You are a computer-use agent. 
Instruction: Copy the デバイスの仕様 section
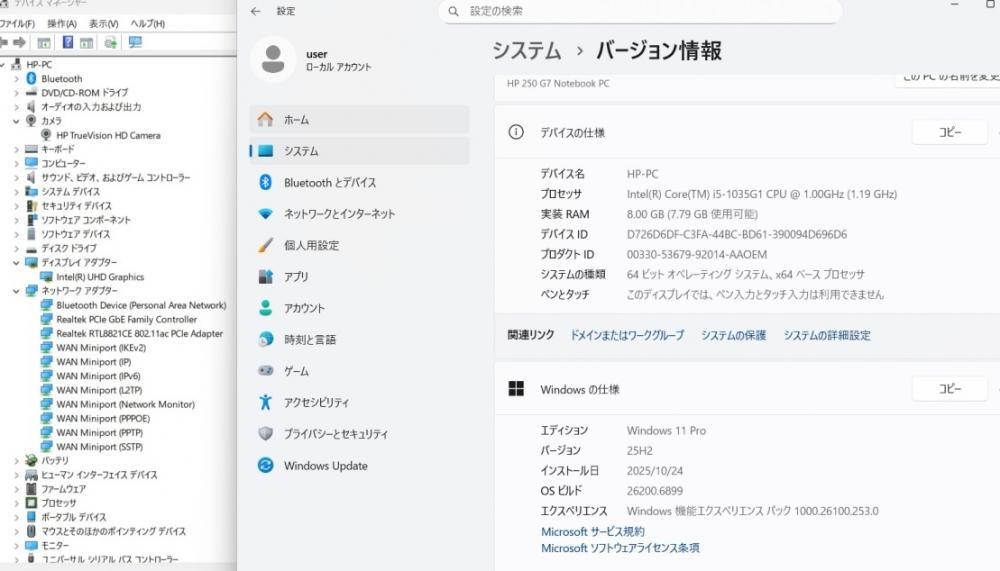point(950,132)
